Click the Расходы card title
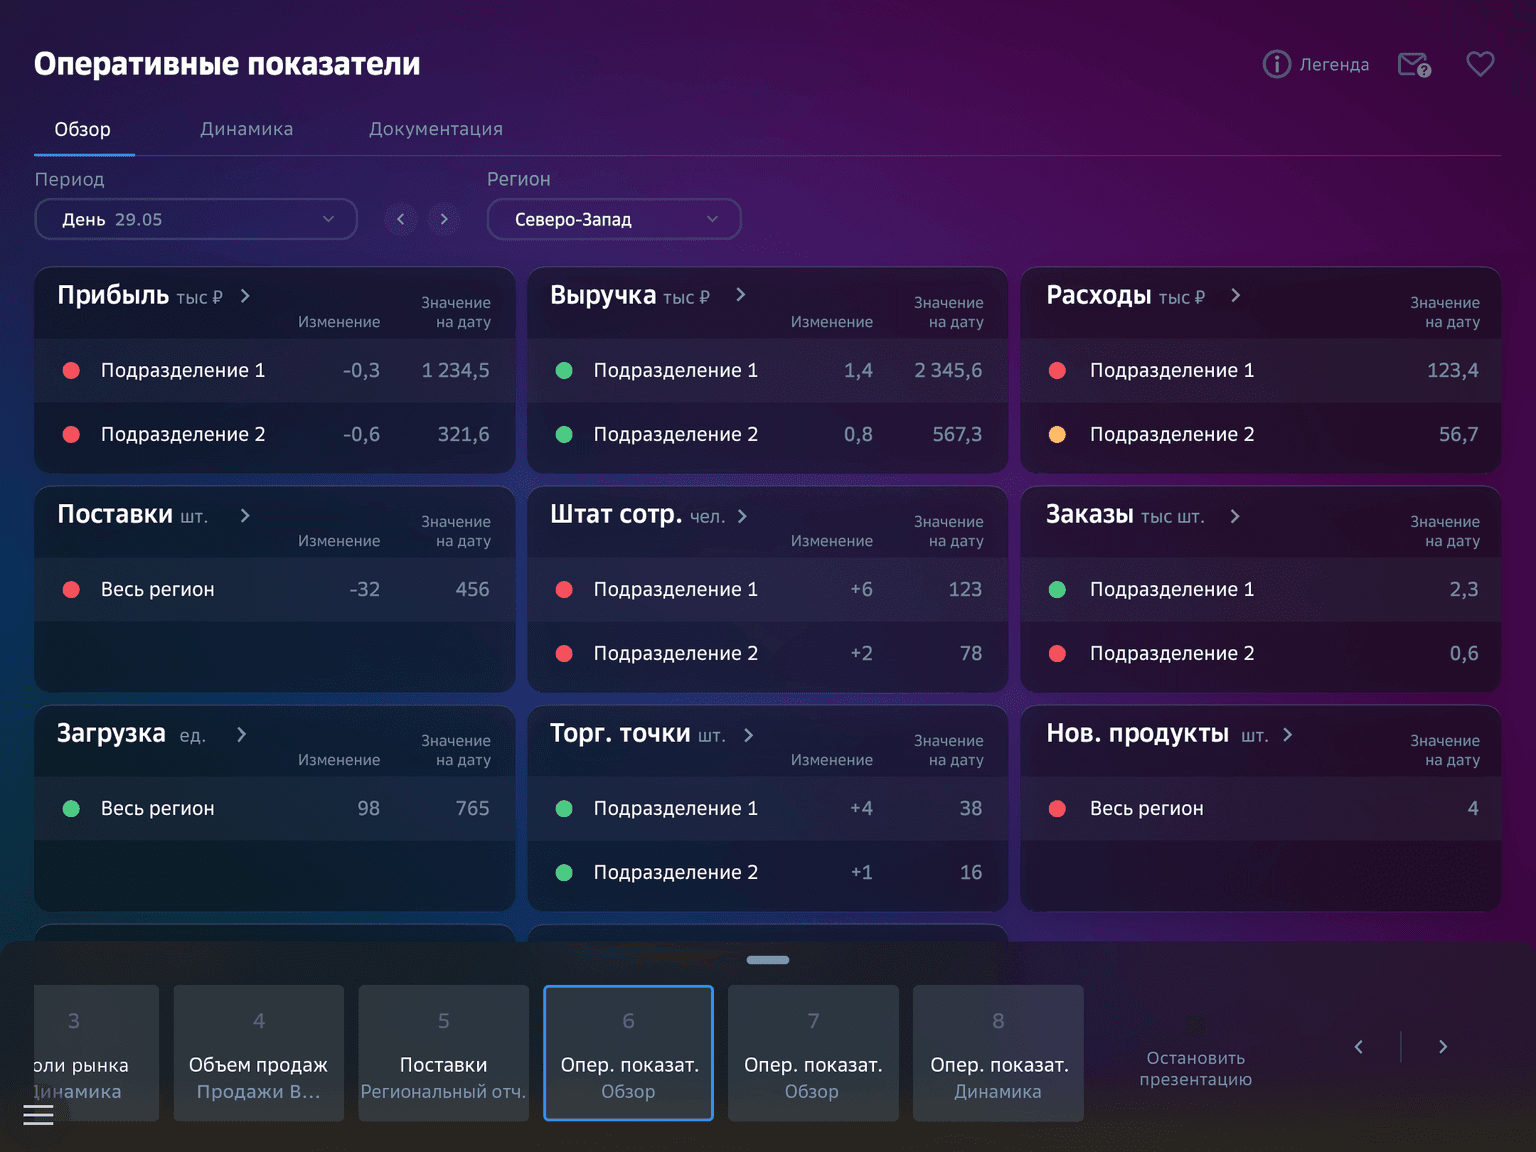 pyautogui.click(x=1099, y=295)
